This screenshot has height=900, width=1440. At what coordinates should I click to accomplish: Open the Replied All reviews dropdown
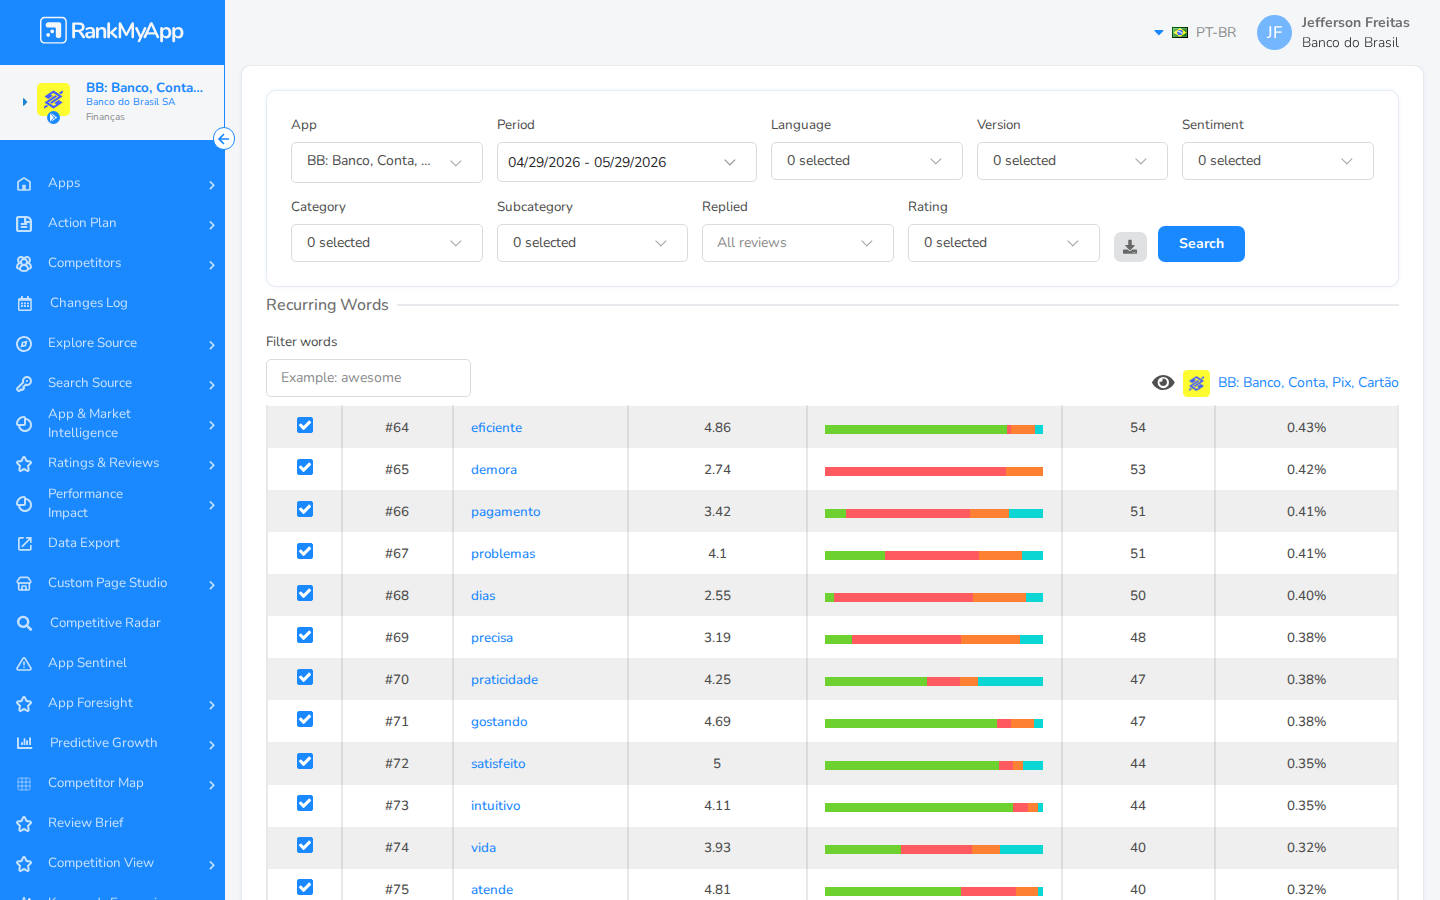(797, 243)
